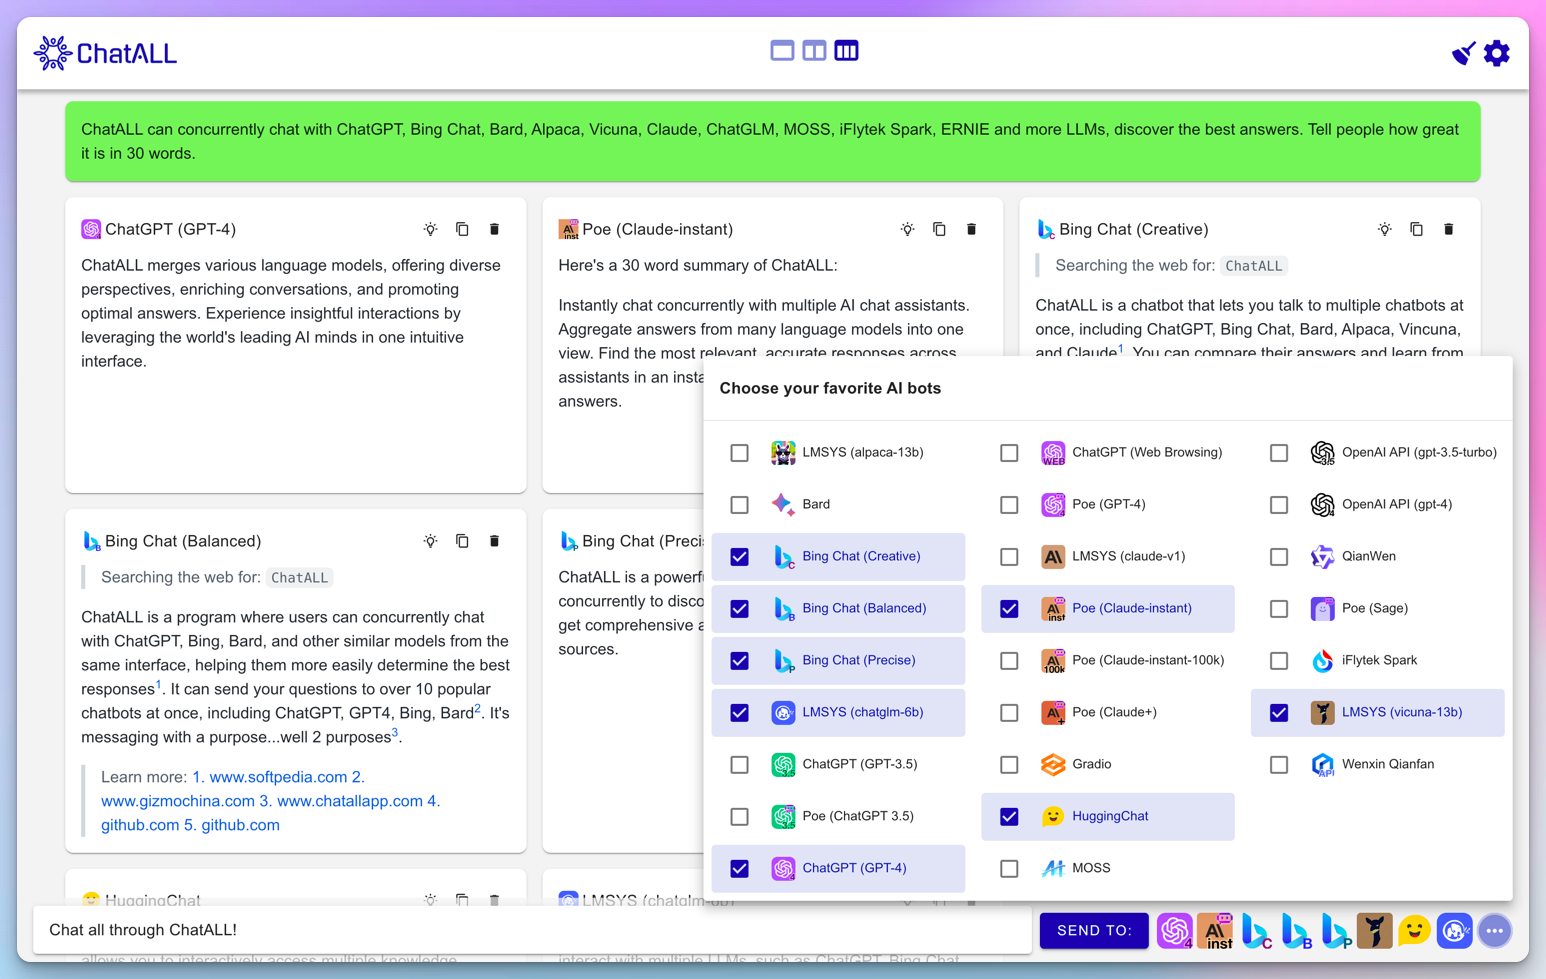Screen dimensions: 1546x979
Task: Enable the MOSS checkbox
Action: pyautogui.click(x=1009, y=869)
